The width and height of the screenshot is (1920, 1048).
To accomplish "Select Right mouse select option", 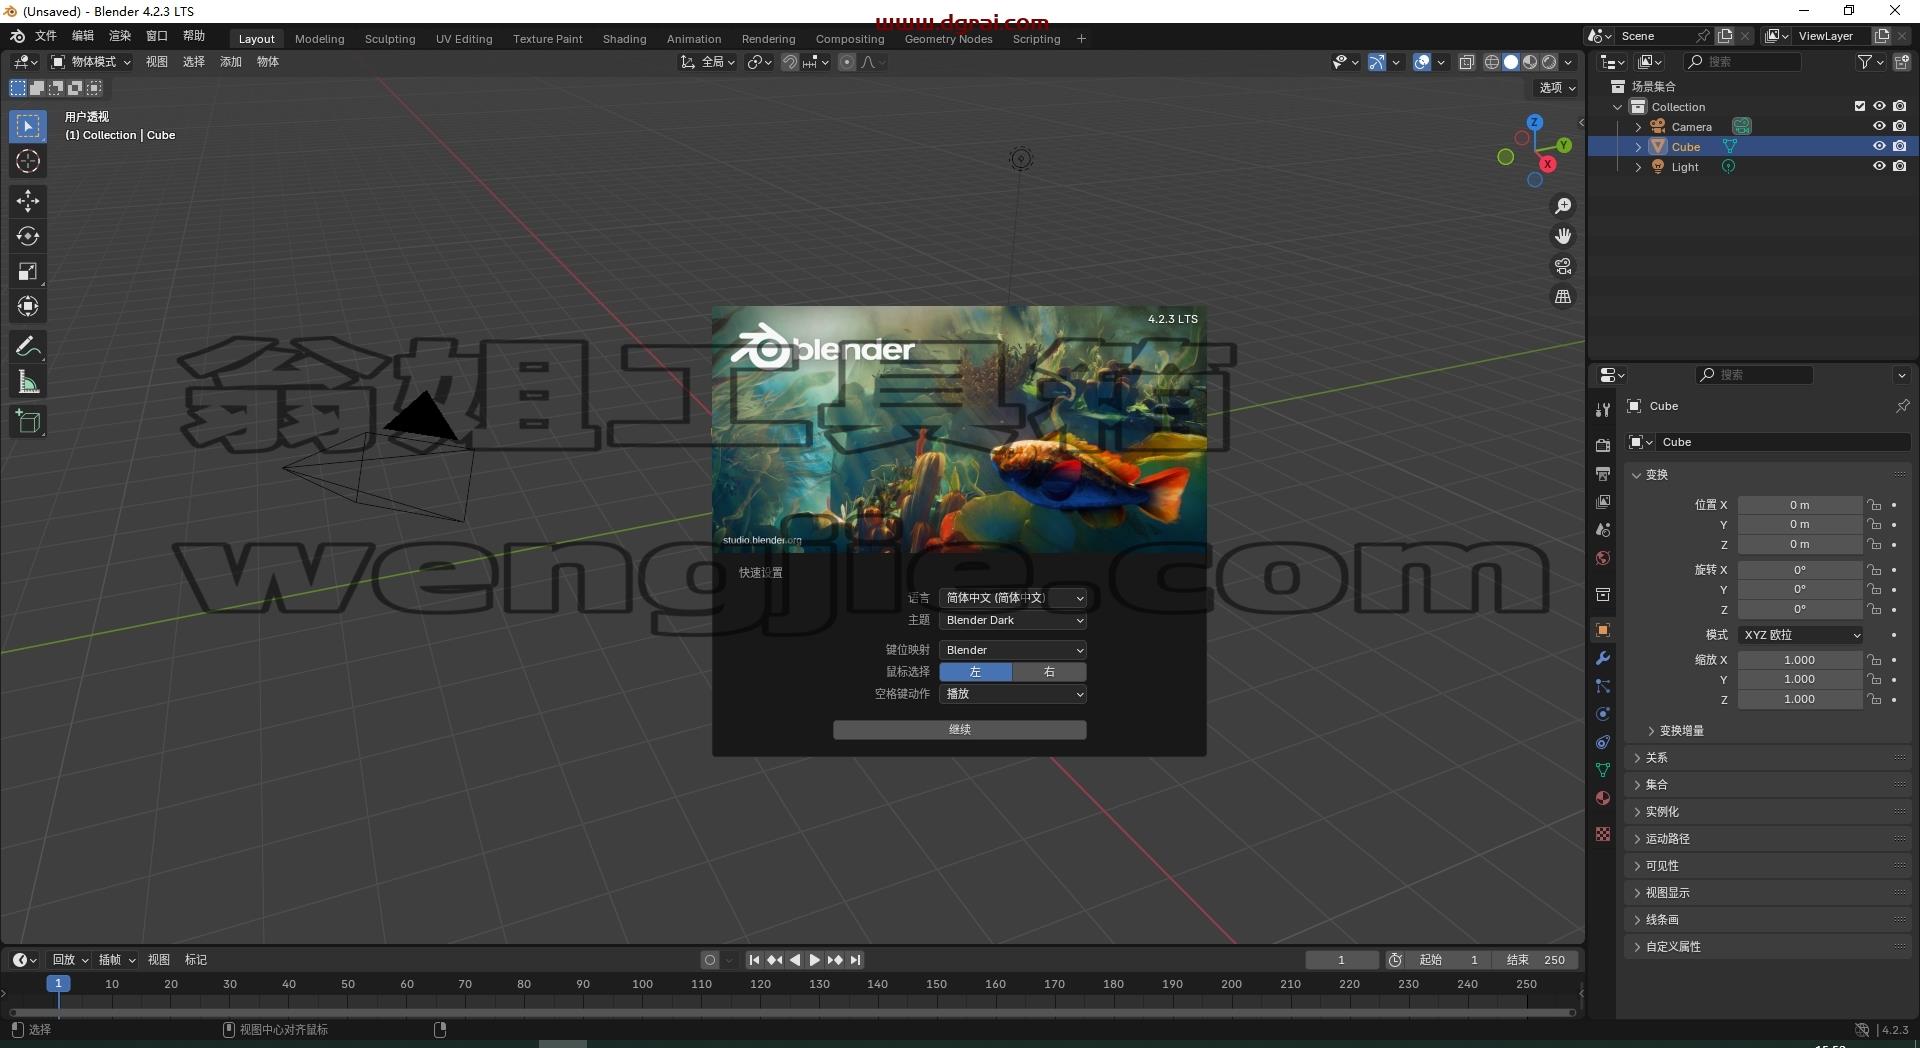I will point(1049,672).
